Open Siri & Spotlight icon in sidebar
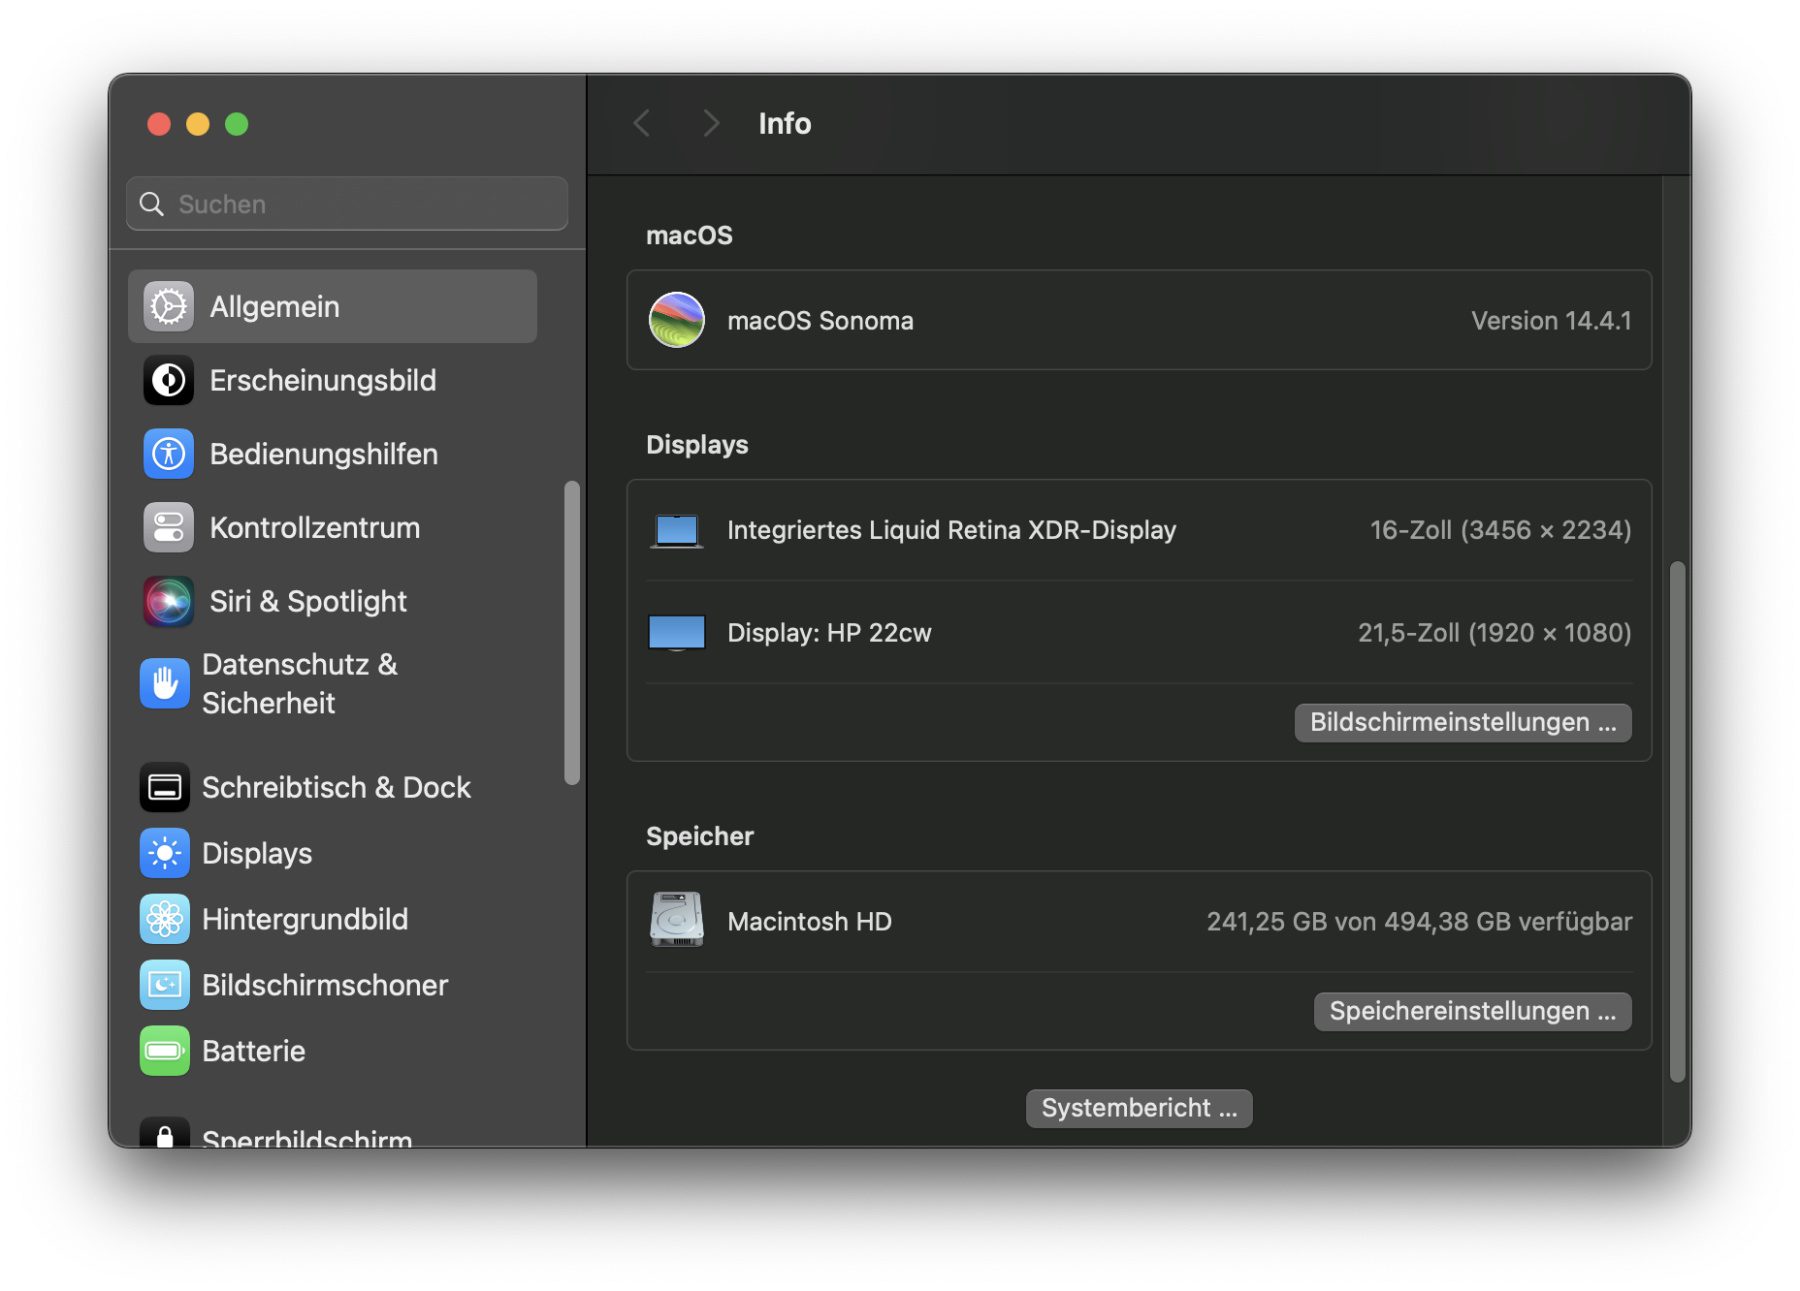This screenshot has height=1291, width=1800. click(168, 601)
